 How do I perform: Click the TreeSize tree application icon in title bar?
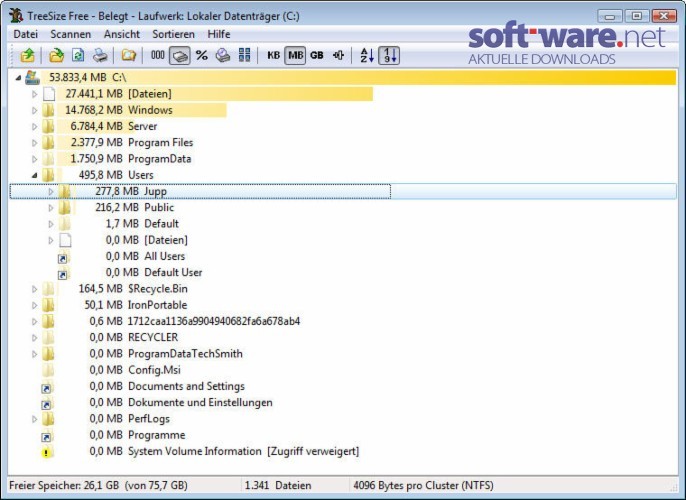pos(16,16)
